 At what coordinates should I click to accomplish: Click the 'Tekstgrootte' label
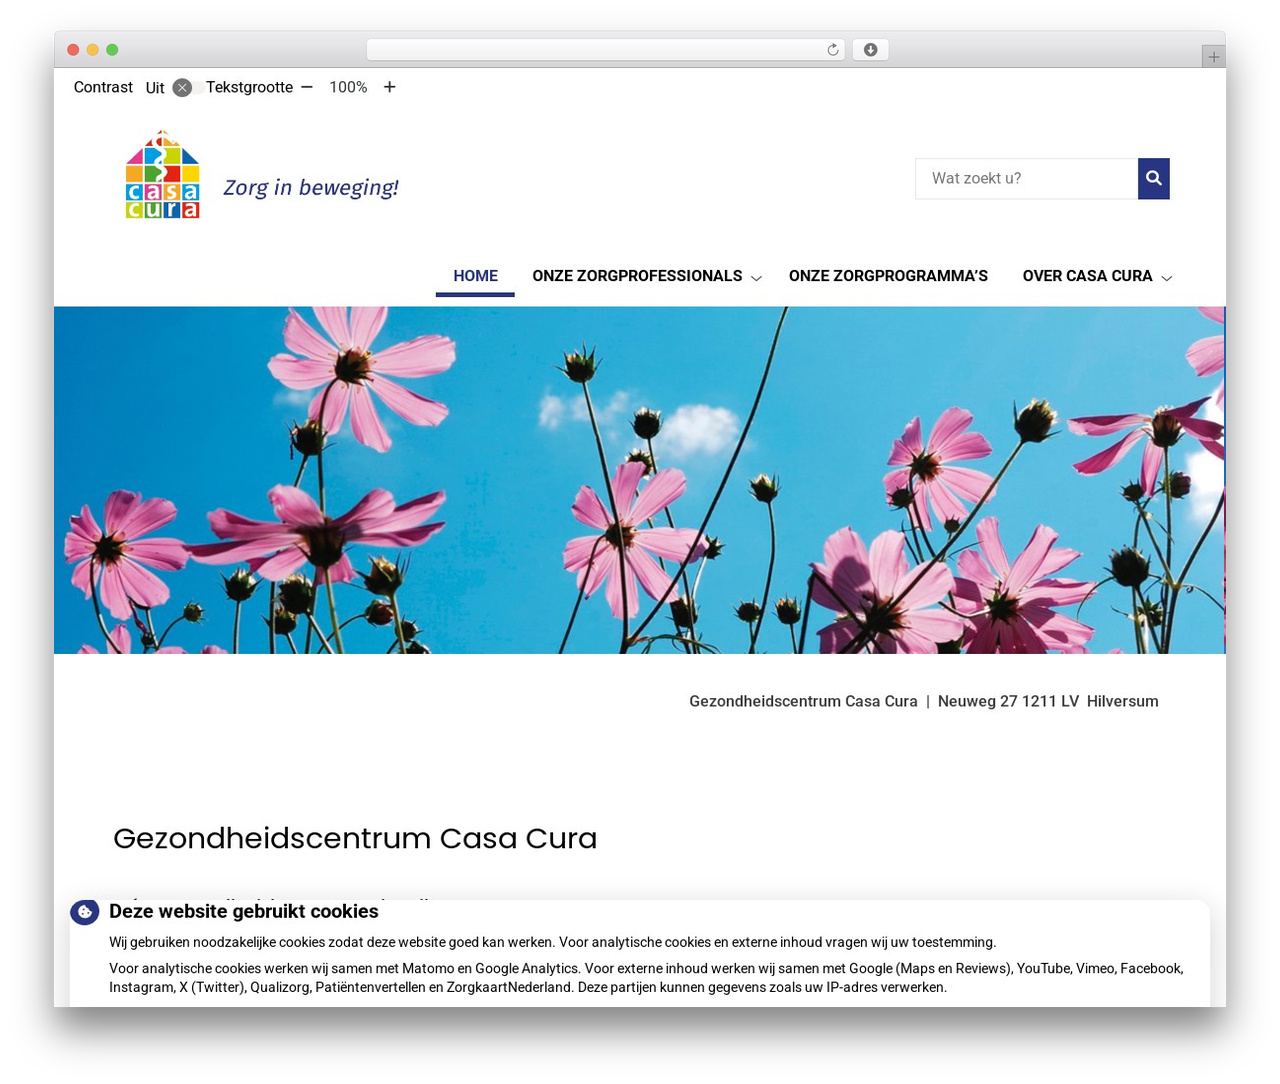[249, 87]
